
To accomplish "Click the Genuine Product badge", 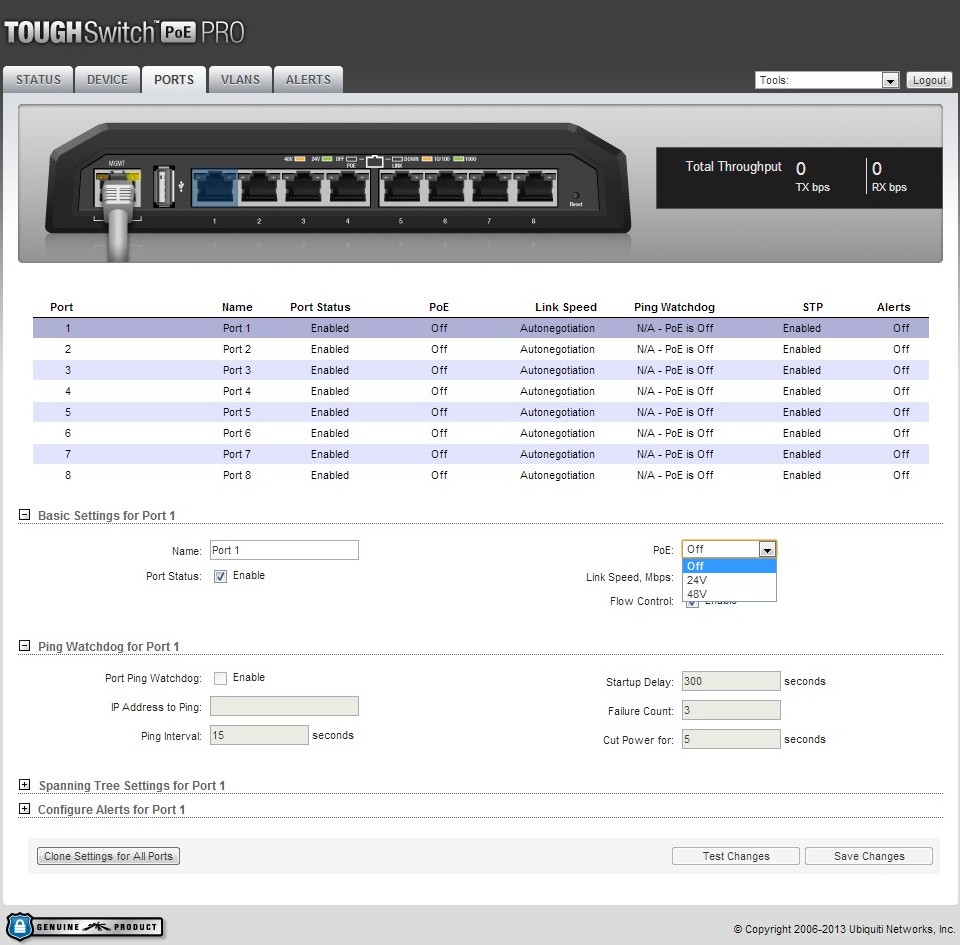I will [84, 927].
